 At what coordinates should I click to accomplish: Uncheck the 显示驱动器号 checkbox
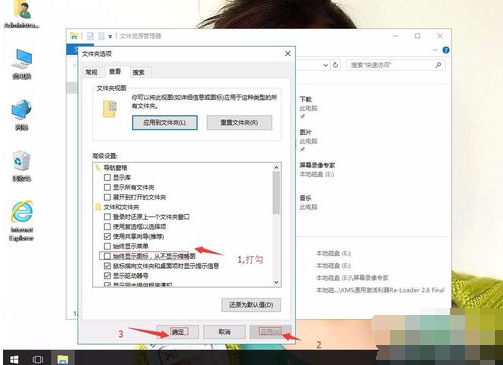point(107,276)
